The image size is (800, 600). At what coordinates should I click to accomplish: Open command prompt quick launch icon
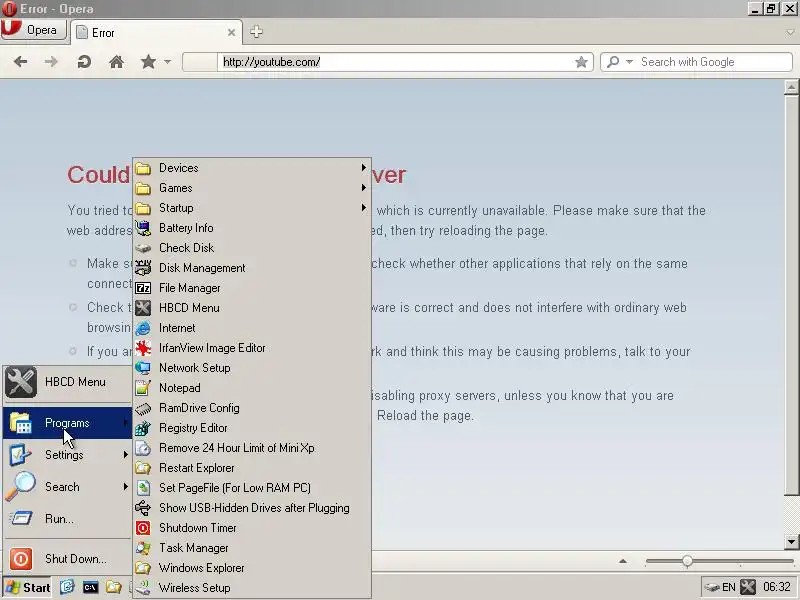coord(90,587)
